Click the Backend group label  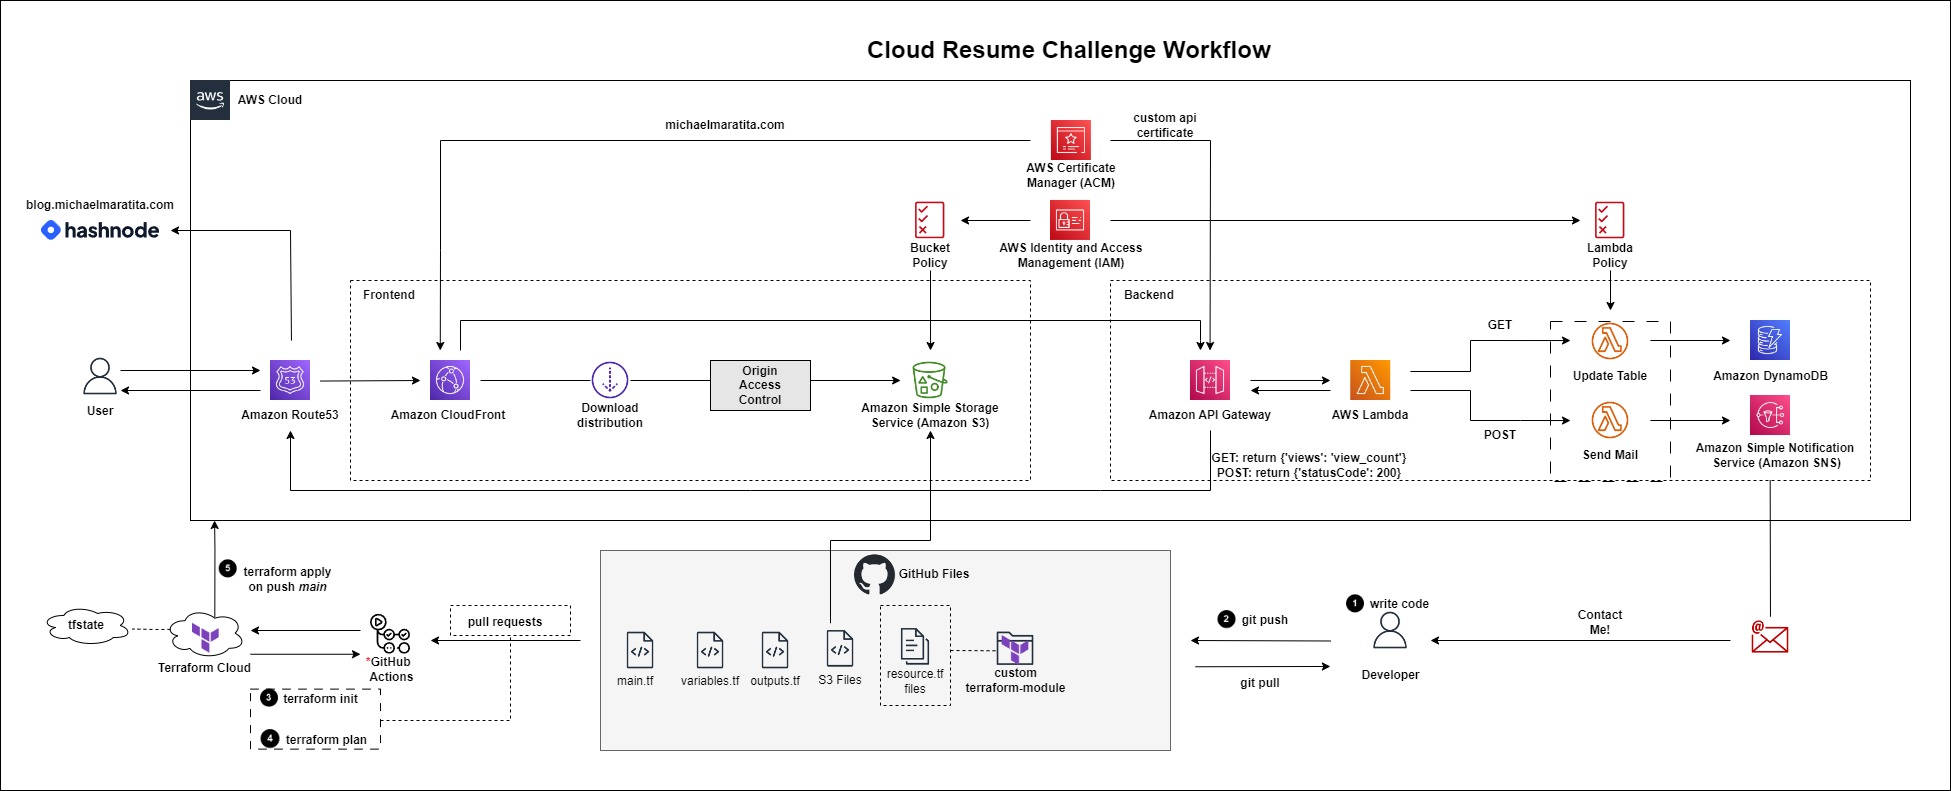[x=1149, y=295]
